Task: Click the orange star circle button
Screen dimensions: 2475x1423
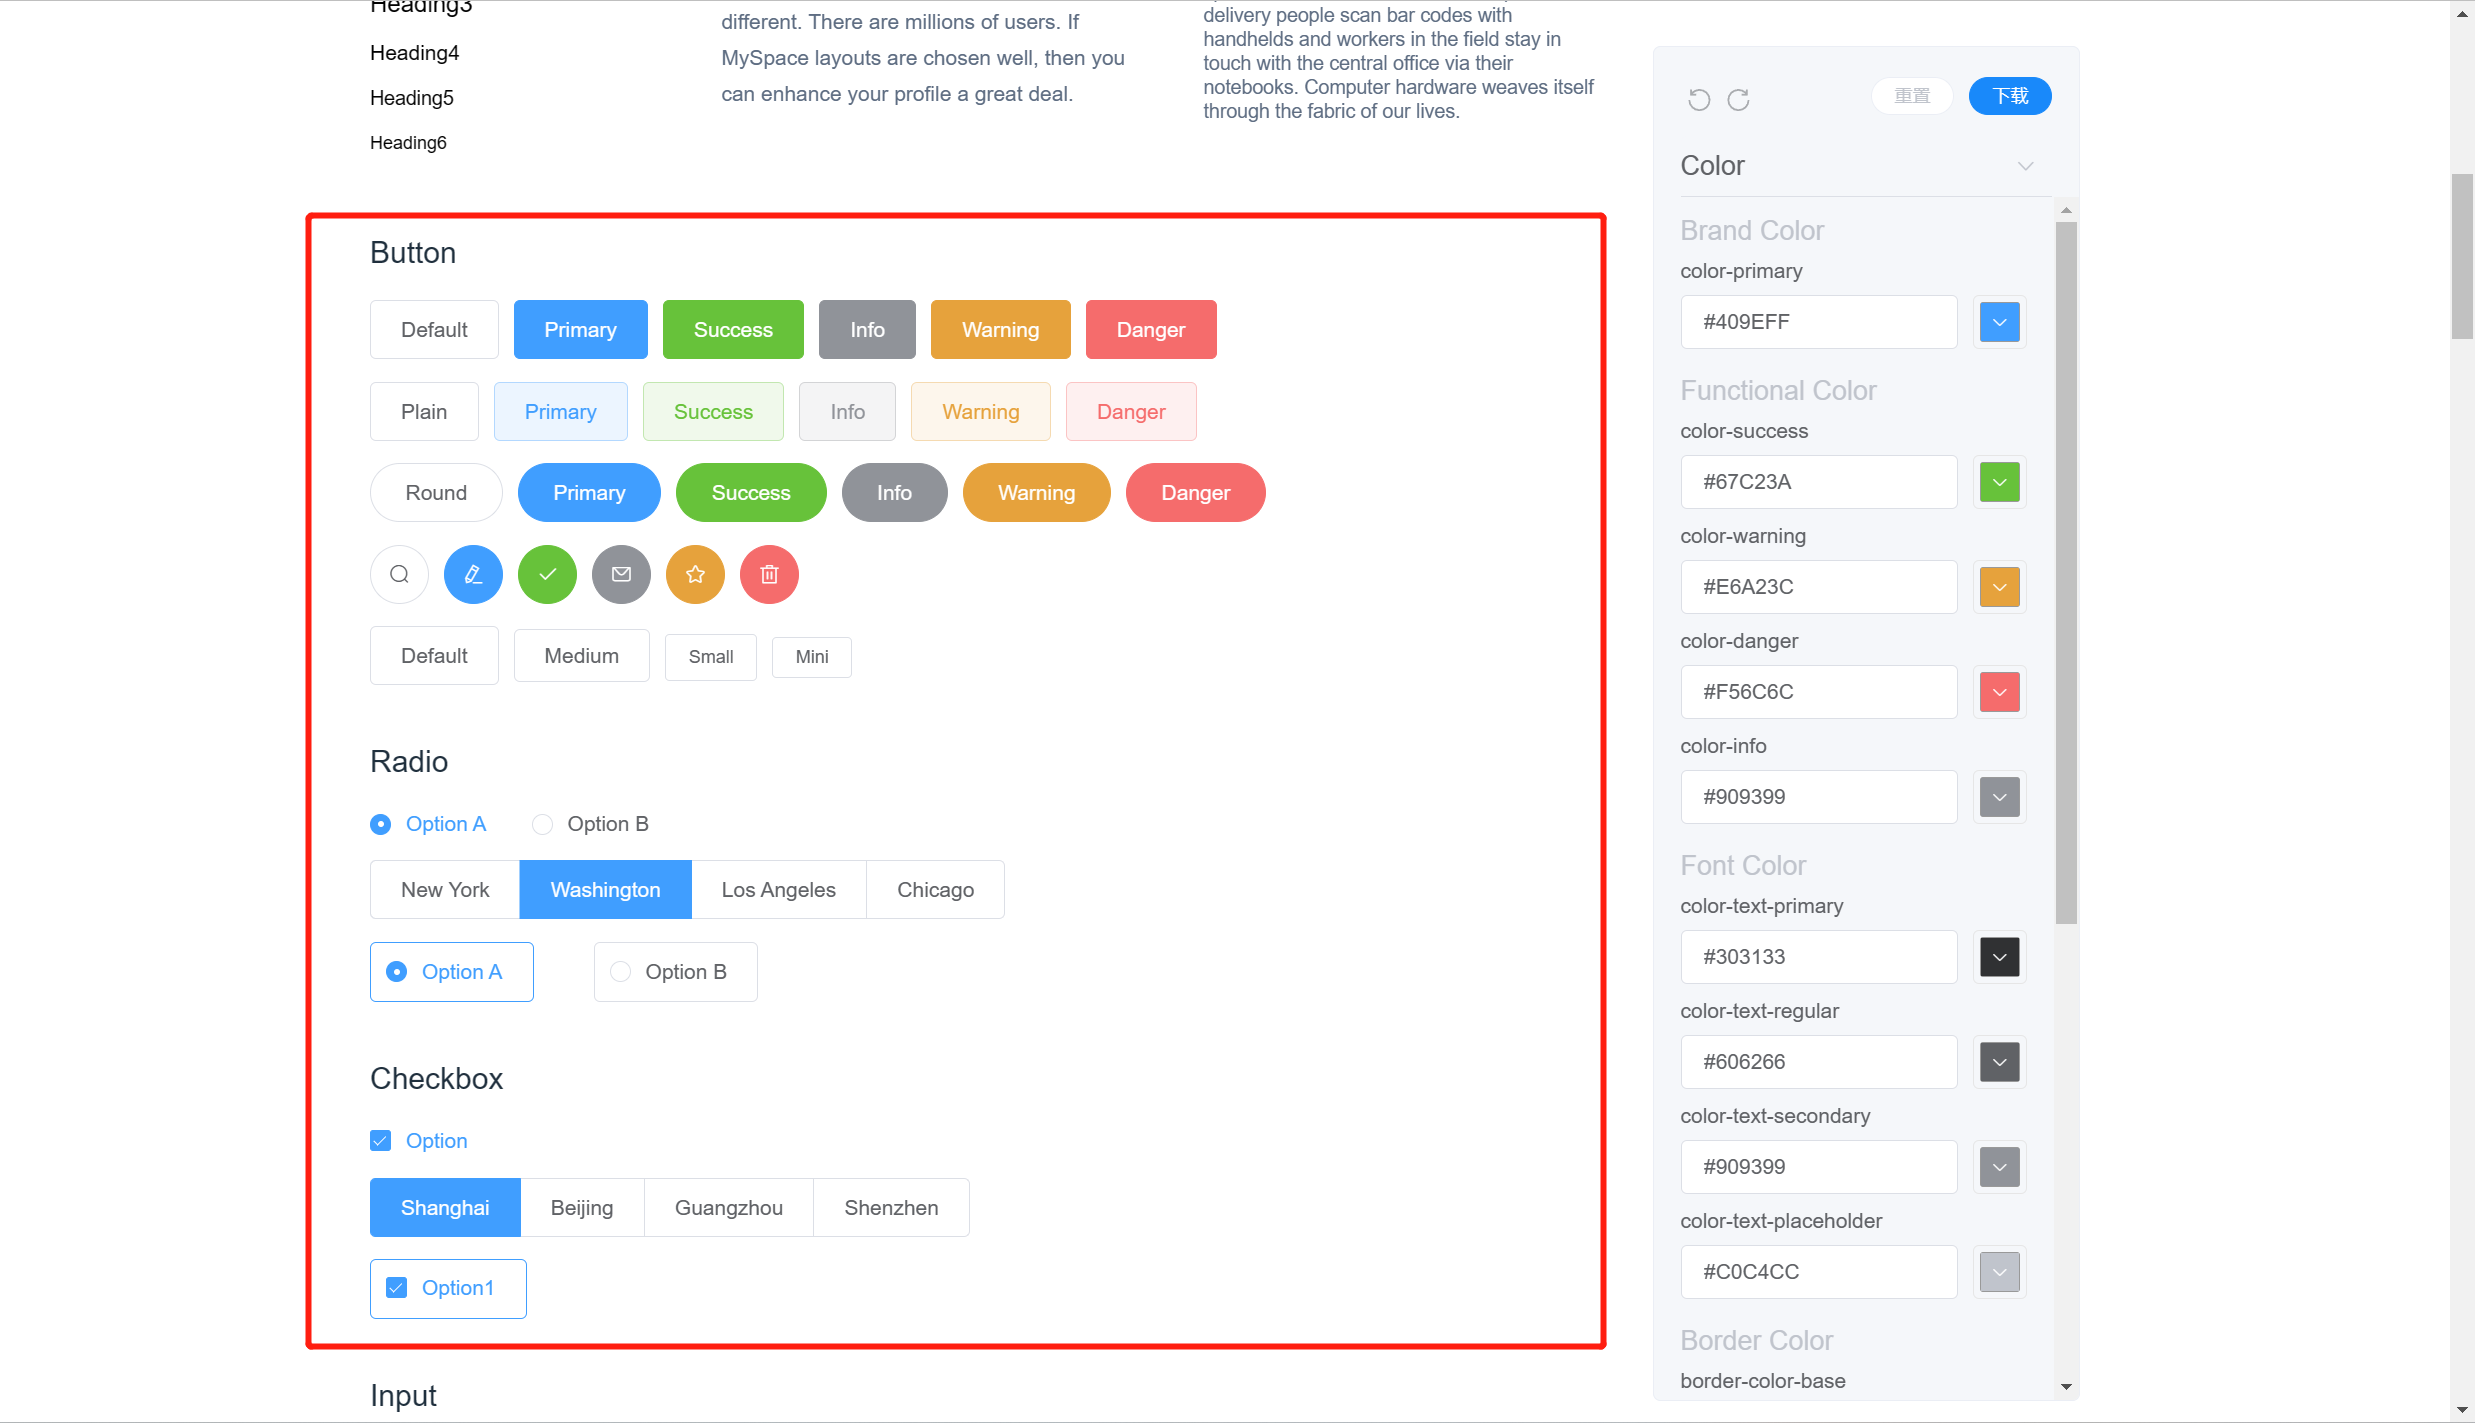Action: click(x=695, y=574)
